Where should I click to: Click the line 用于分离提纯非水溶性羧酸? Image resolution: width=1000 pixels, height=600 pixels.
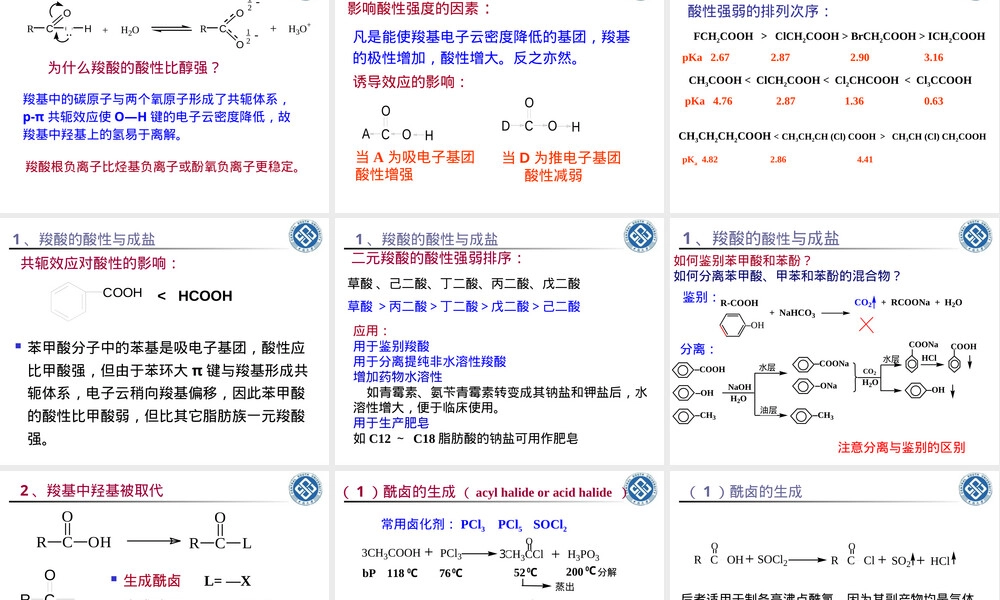[x=429, y=362]
